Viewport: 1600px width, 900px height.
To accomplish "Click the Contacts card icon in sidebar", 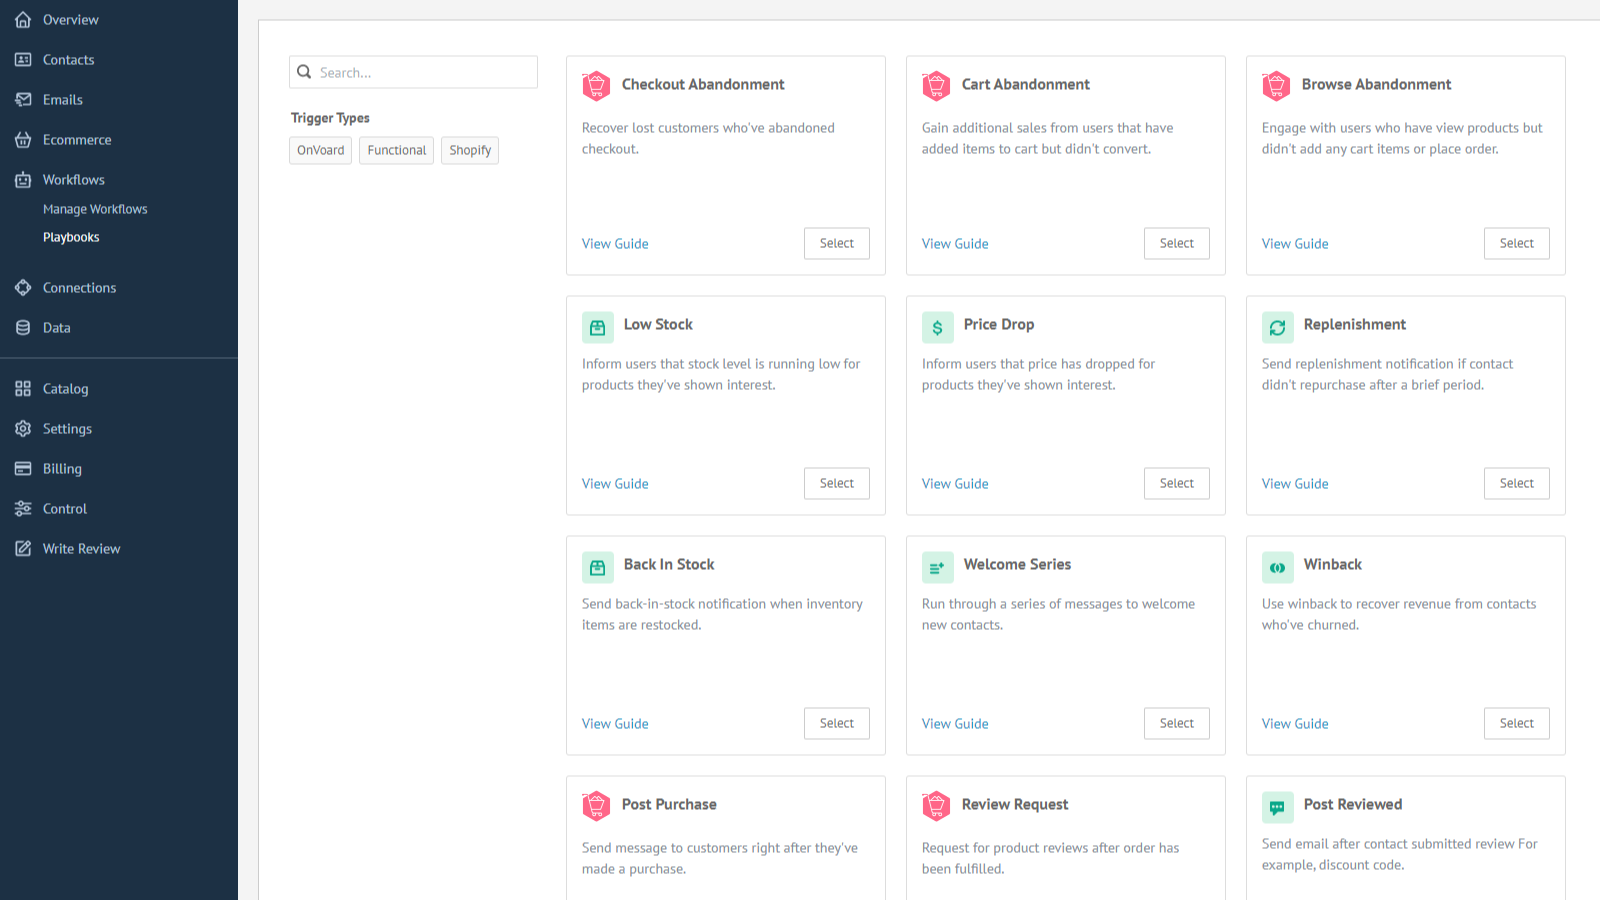I will click(x=23, y=60).
